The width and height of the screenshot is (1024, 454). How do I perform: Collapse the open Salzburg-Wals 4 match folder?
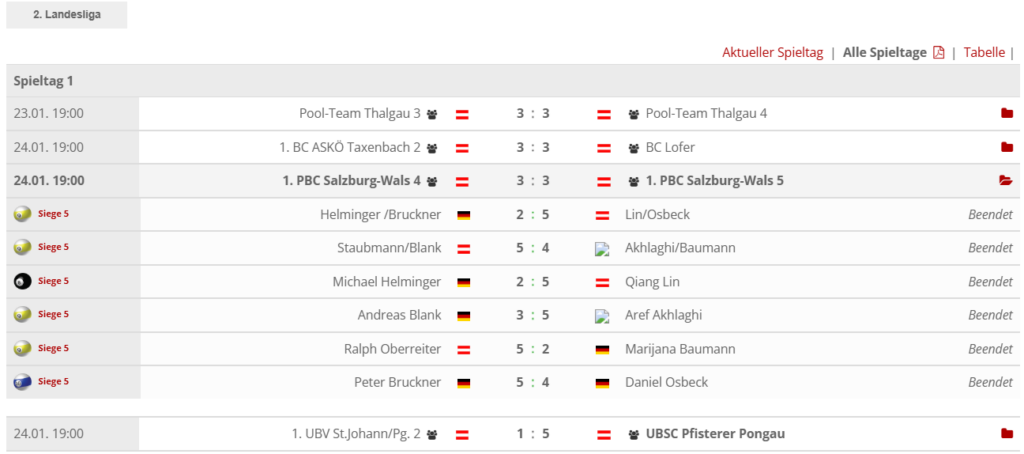click(1006, 181)
